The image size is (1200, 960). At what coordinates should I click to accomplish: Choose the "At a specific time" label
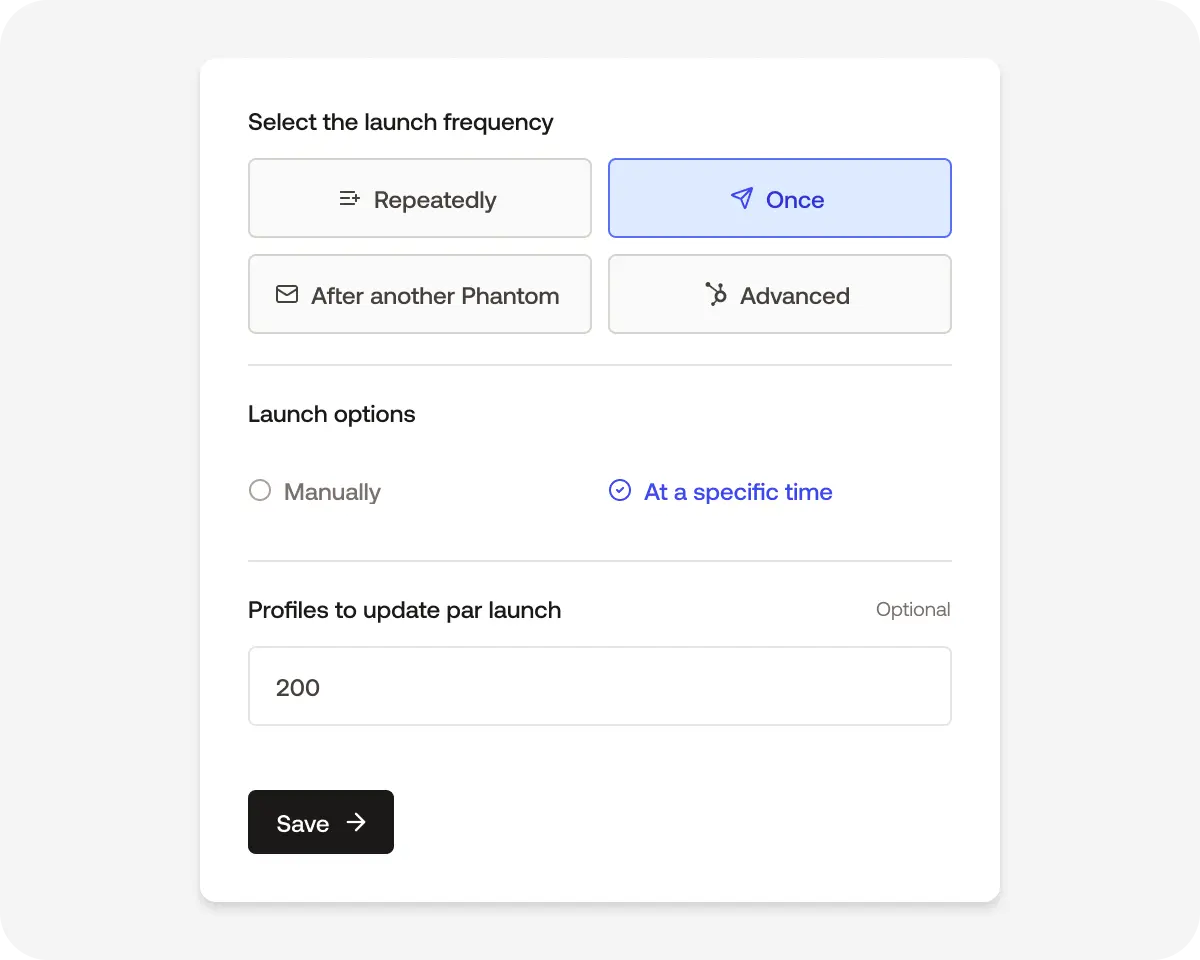click(738, 492)
